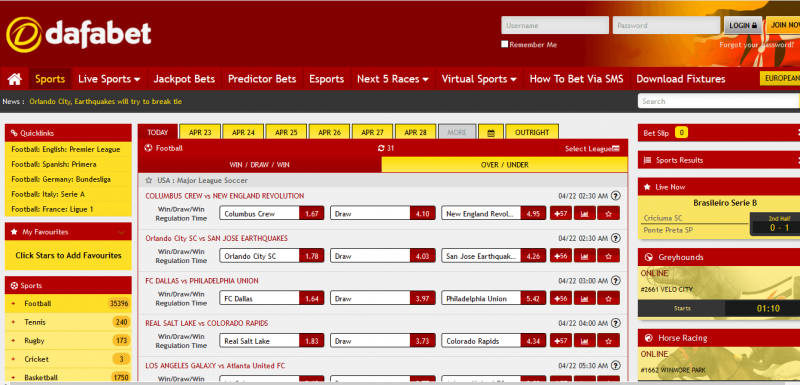Select the APR 23 date tab
800x385 pixels.
click(200, 132)
